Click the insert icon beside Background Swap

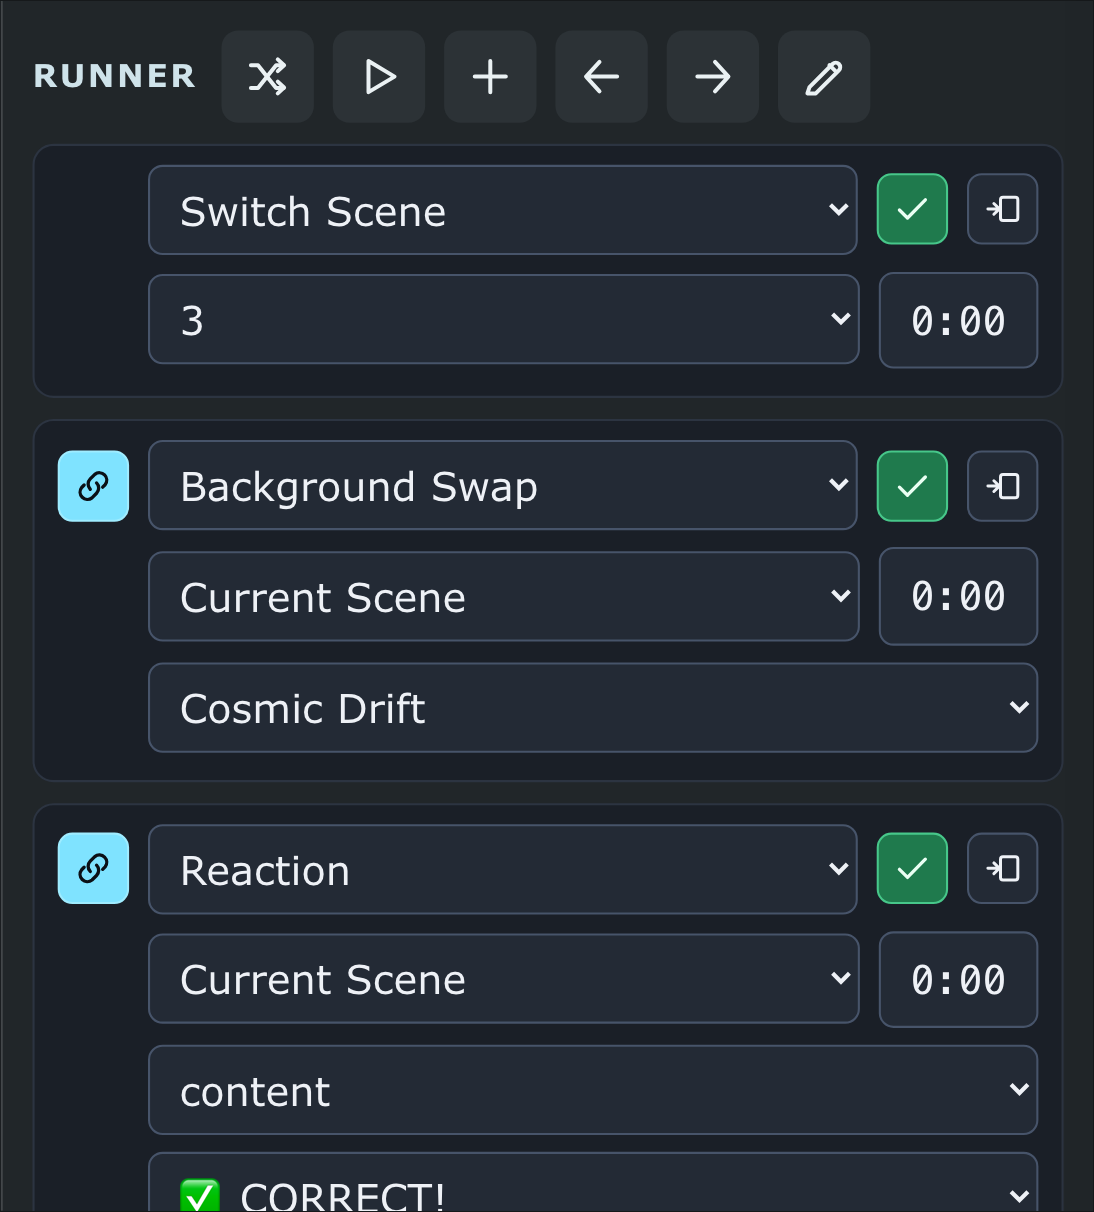1003,486
